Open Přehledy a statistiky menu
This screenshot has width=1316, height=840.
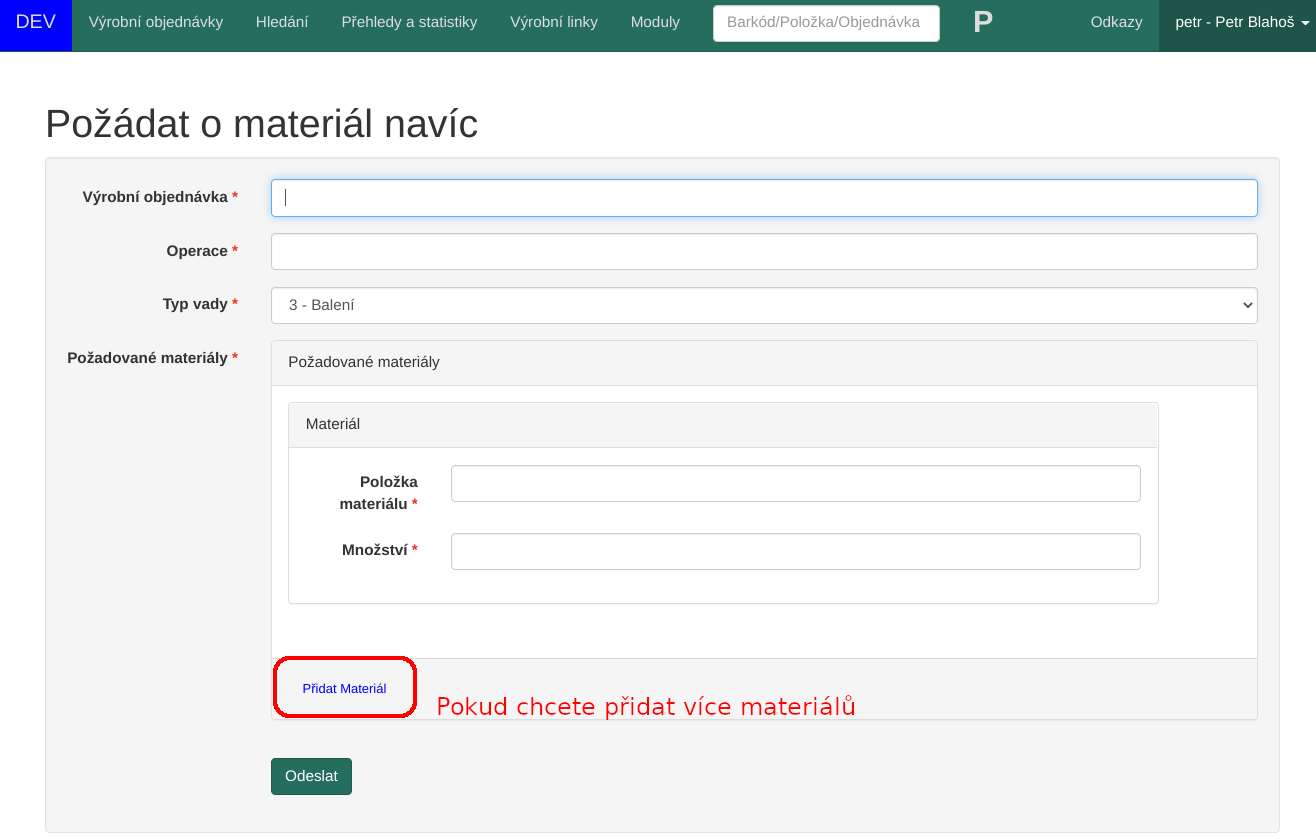point(409,22)
